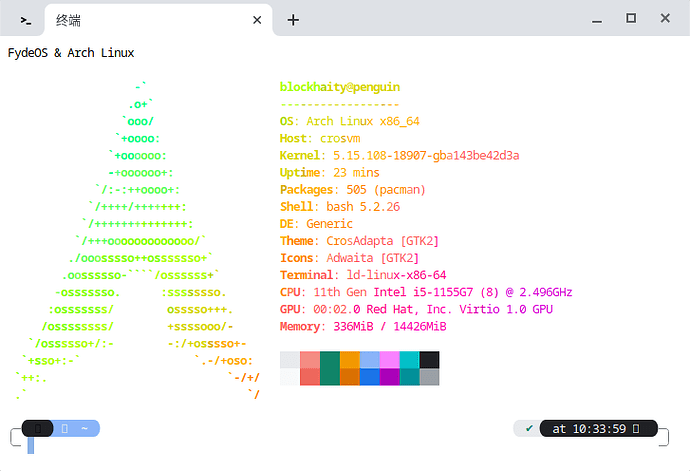Click the salmon red top-row color block
Screen dimensions: 690x471
[310, 360]
